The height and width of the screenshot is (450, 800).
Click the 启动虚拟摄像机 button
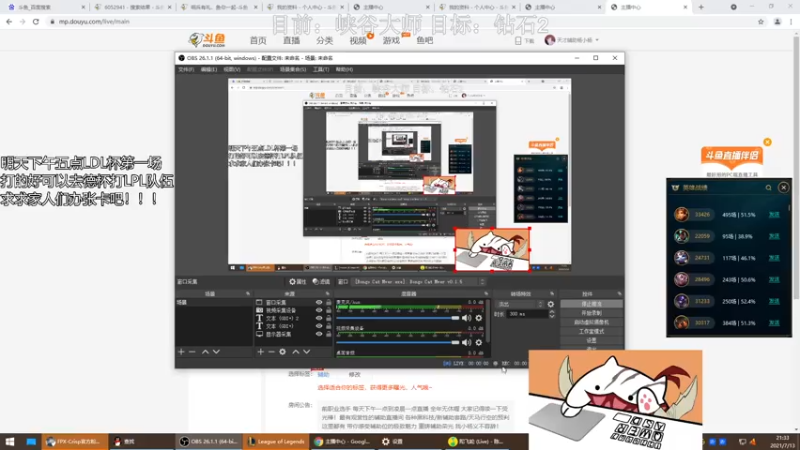(x=591, y=322)
